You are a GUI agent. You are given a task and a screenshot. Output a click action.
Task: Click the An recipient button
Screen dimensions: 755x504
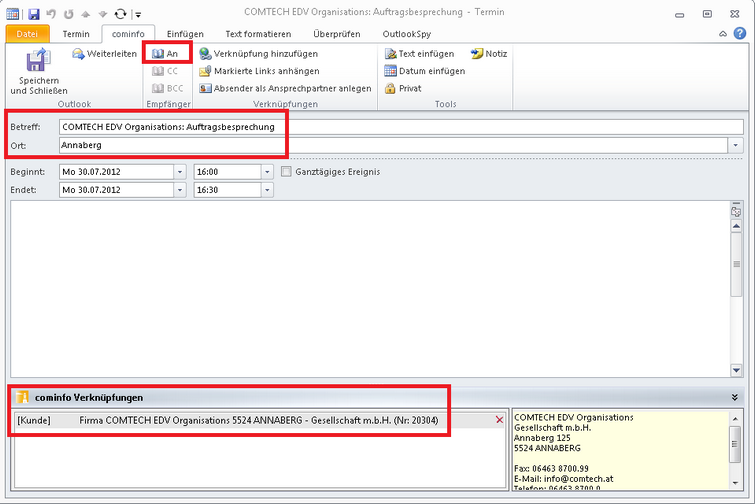[166, 54]
